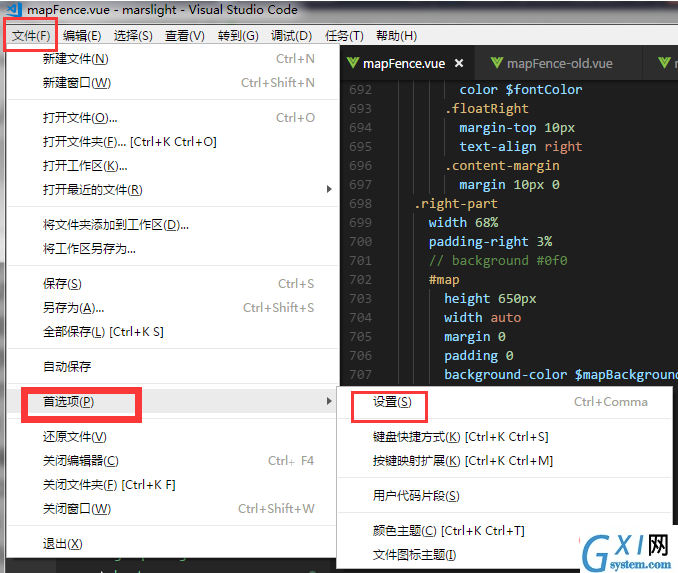The image size is (678, 573).
Task: Expand the 首选项(P) submenu
Action: [173, 402]
